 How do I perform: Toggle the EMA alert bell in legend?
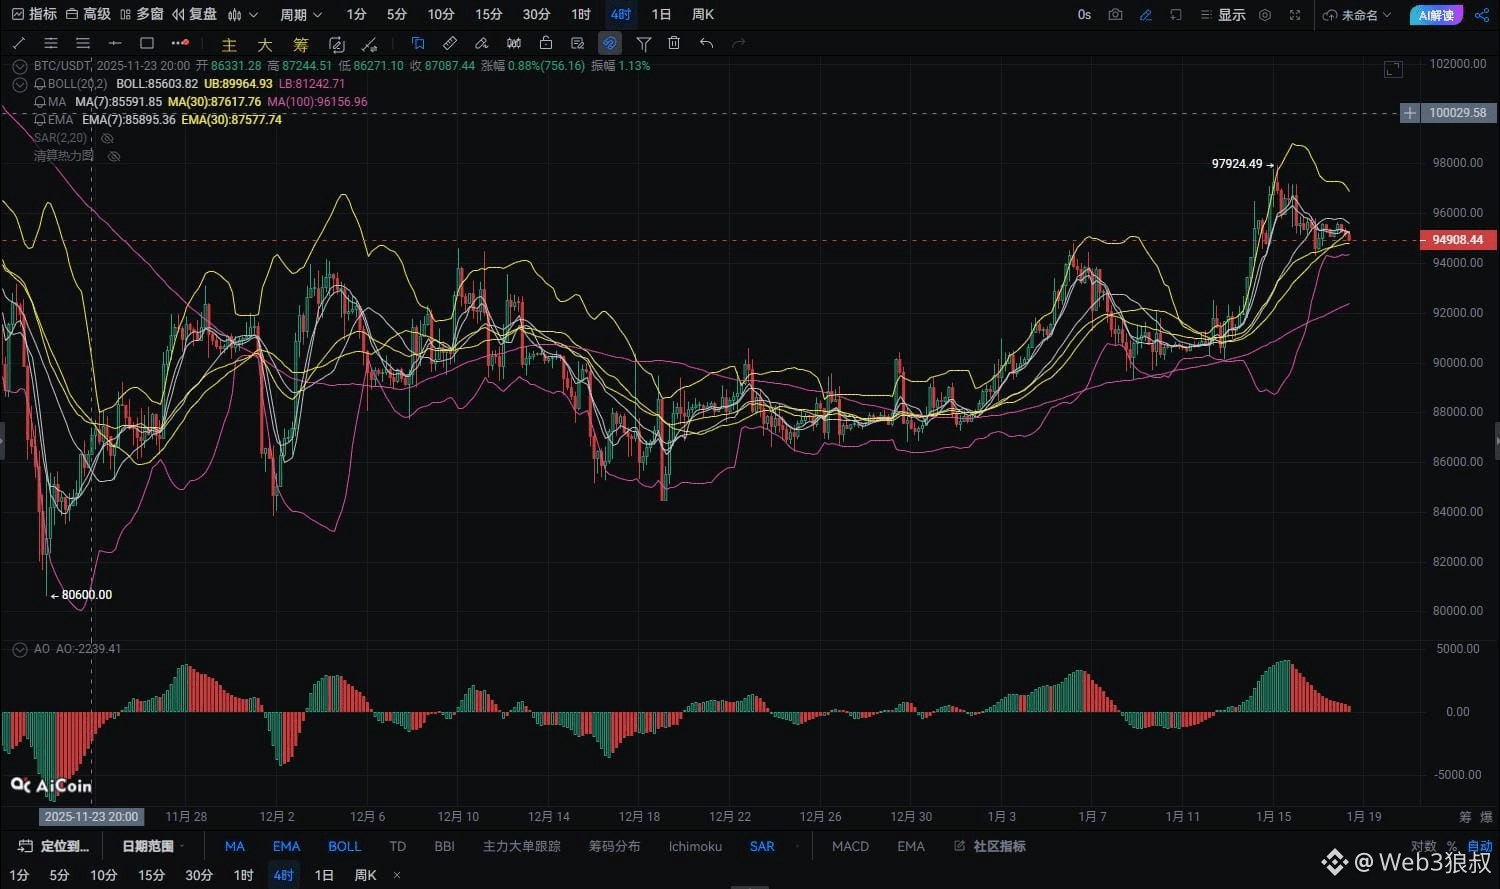click(40, 120)
